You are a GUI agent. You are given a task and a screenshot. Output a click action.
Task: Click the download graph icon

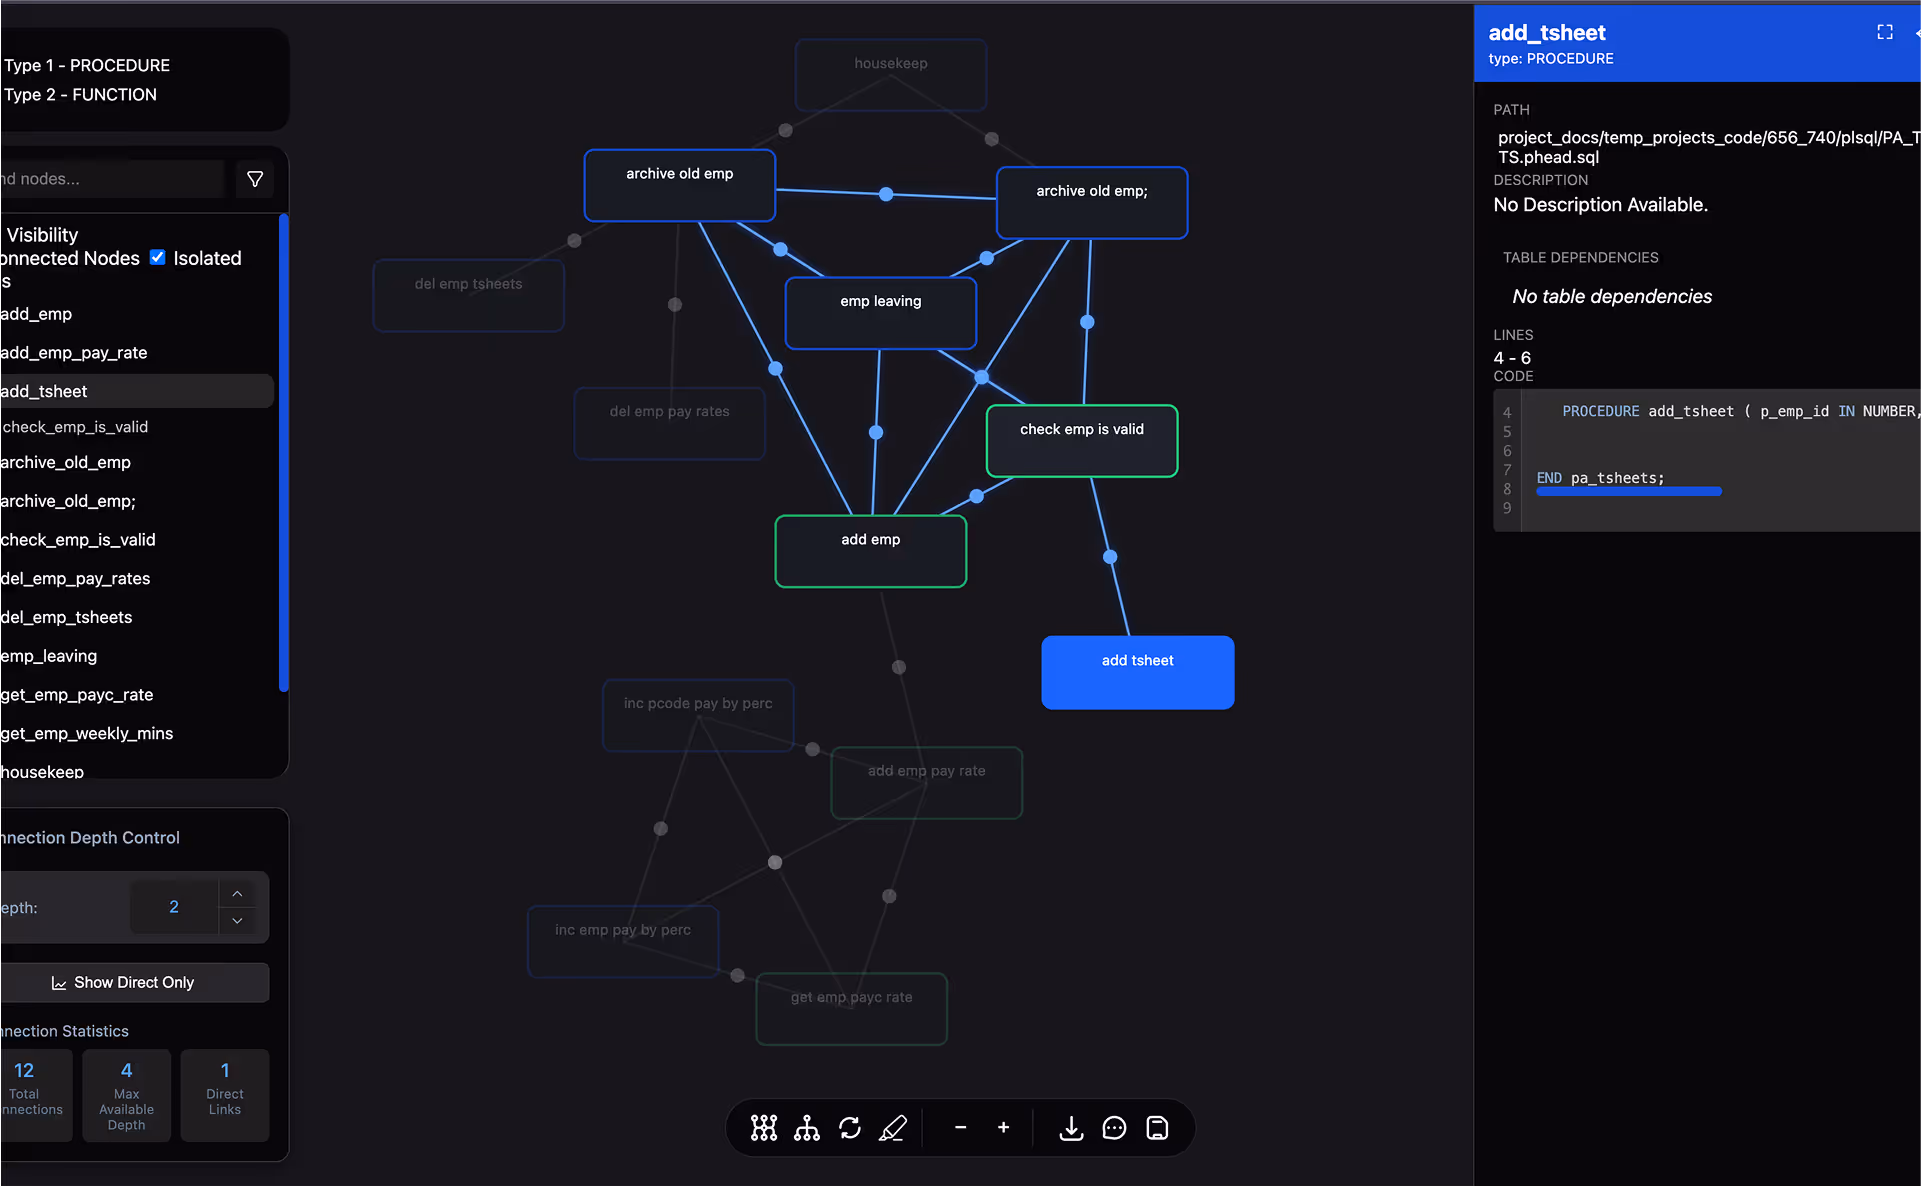tap(1071, 1128)
